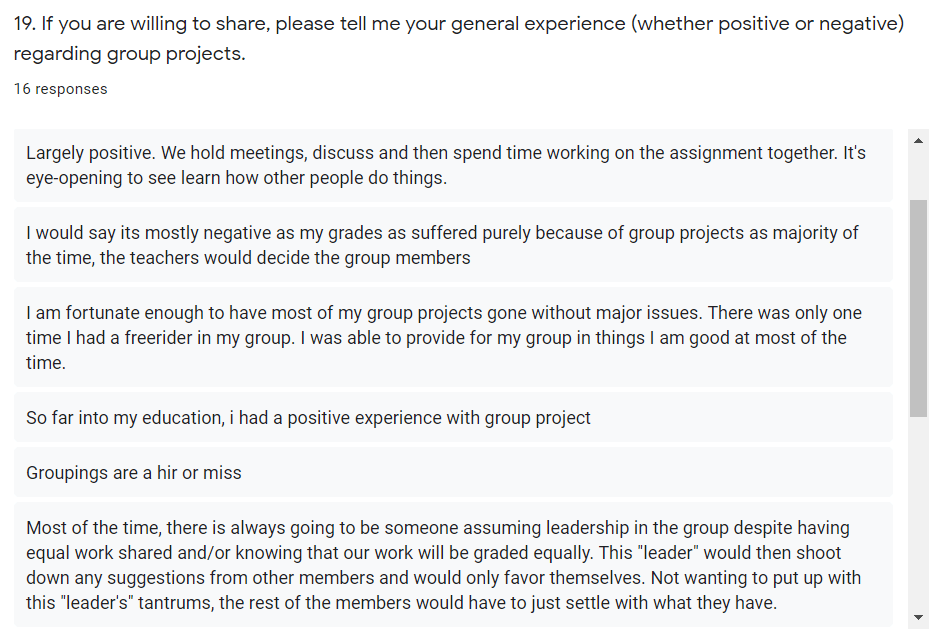This screenshot has height=639, width=930.
Task: Click the scrollbar track above the thumb
Action: point(918,175)
